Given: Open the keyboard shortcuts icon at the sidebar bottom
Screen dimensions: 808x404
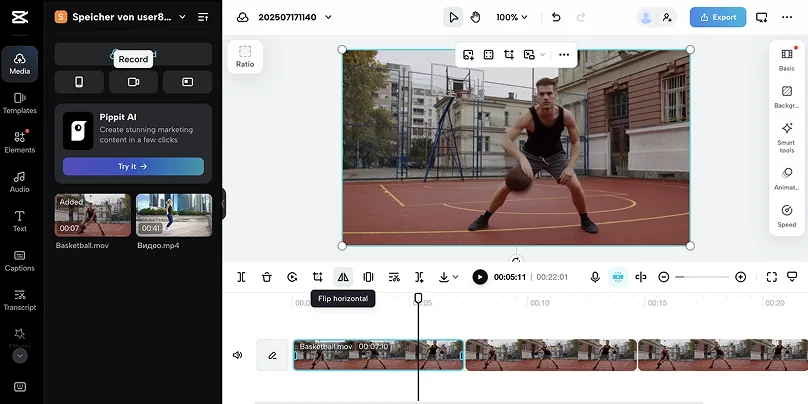Looking at the screenshot, I should [20, 386].
